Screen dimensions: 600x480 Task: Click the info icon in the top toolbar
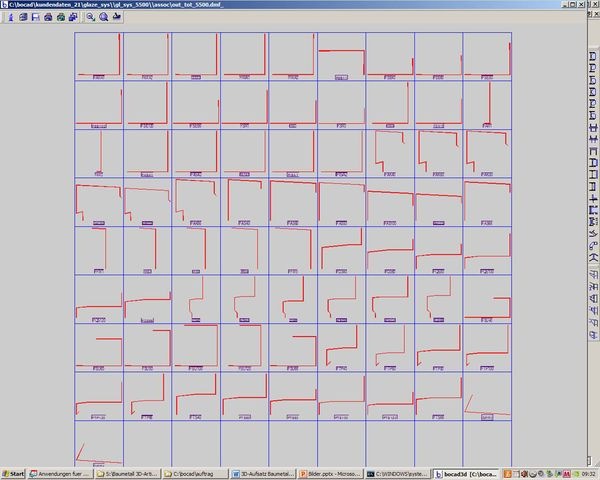click(11, 18)
